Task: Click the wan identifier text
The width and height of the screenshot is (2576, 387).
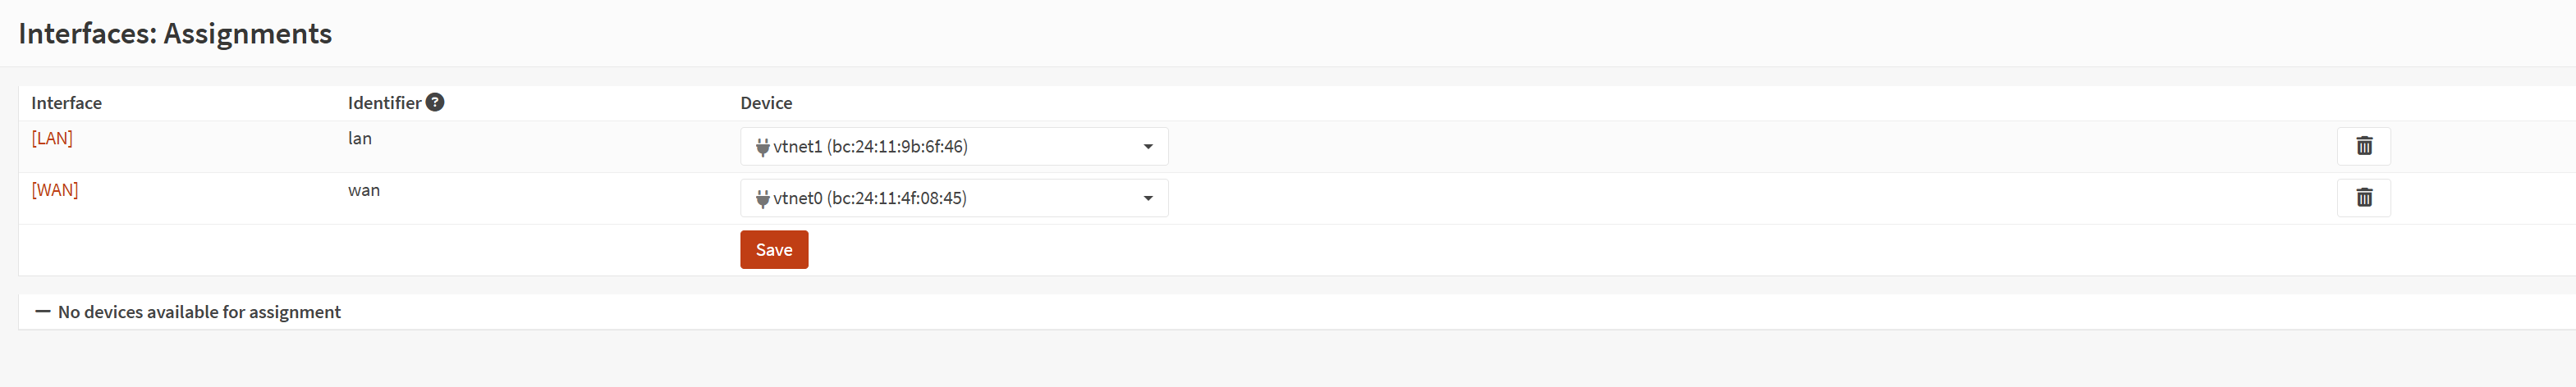Action: (364, 190)
